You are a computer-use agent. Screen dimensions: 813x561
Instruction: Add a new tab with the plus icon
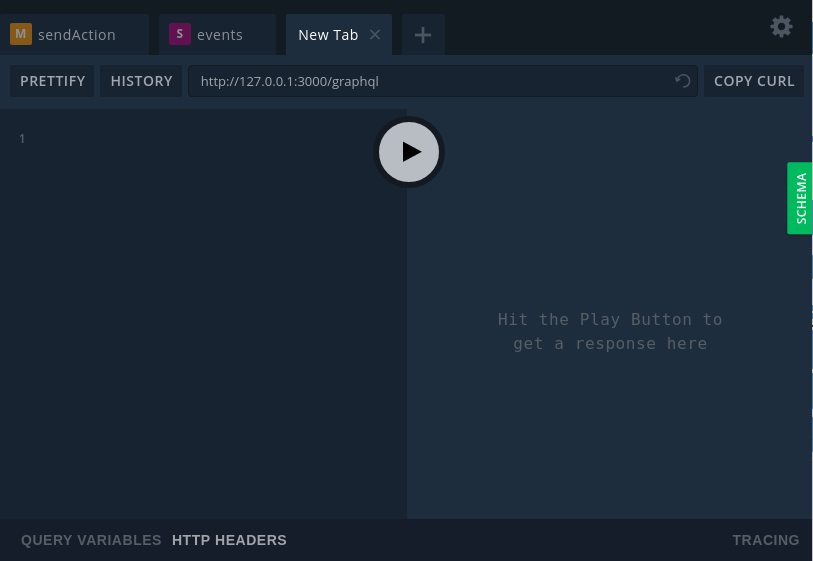423,35
